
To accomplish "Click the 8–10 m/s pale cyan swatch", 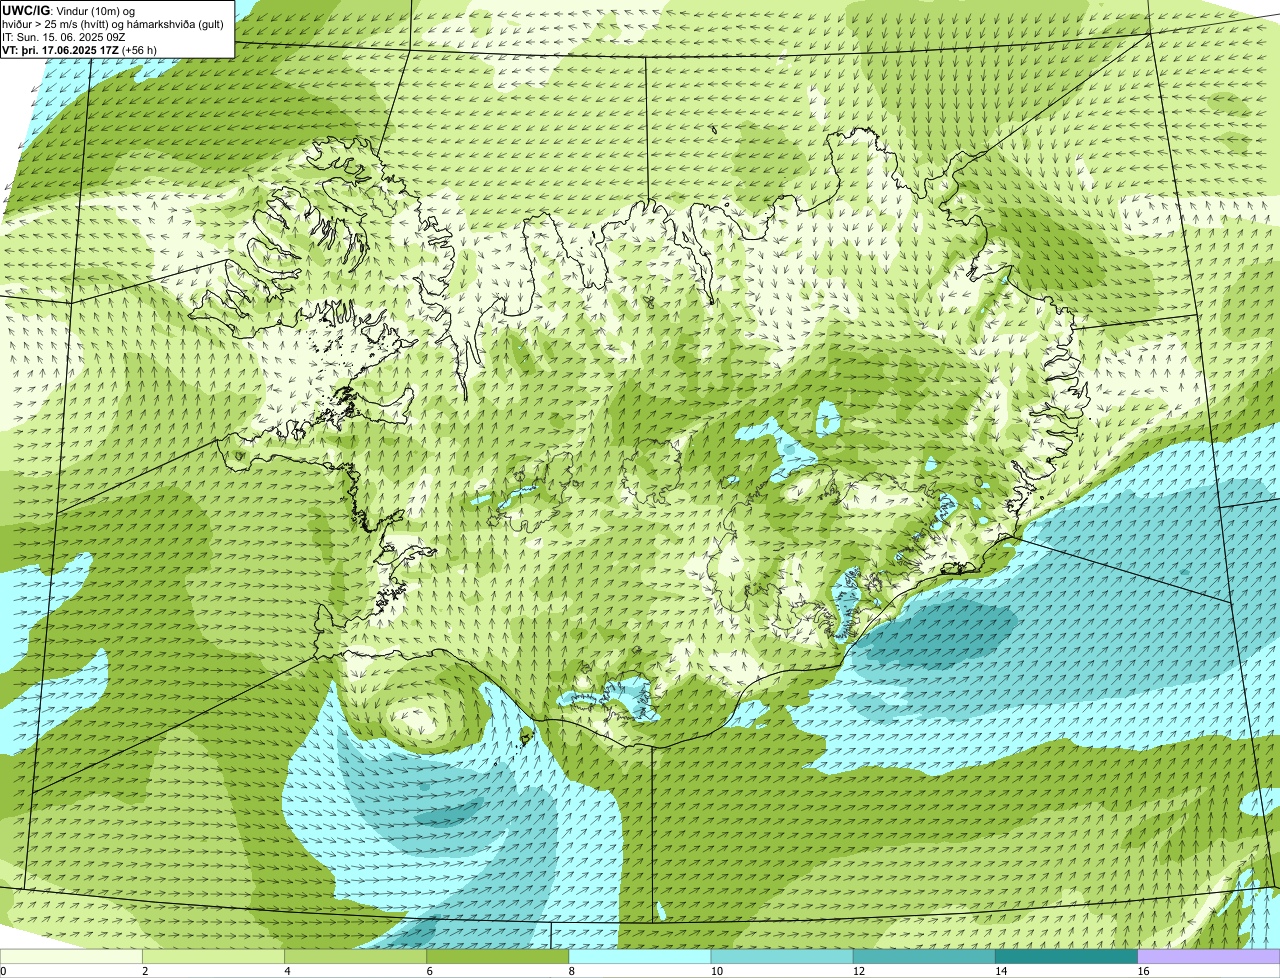I will 640,957.
